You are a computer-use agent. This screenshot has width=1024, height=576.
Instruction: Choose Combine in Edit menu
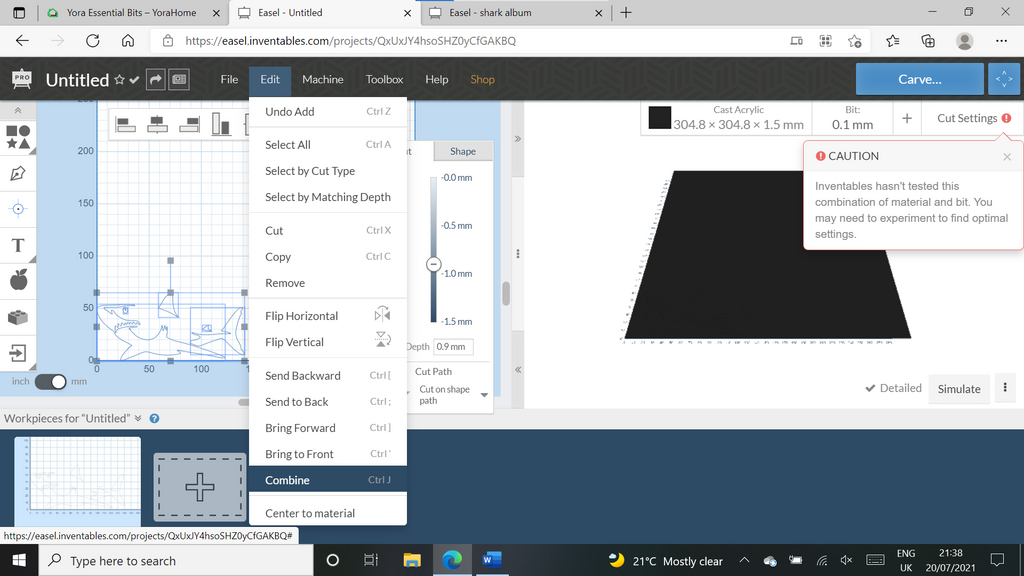click(328, 480)
